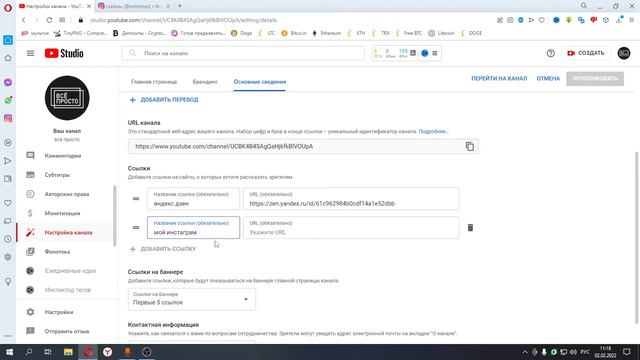This screenshot has width=640, height=360.
Task: Click the link title field containing яндекс дзен
Action: (x=193, y=199)
